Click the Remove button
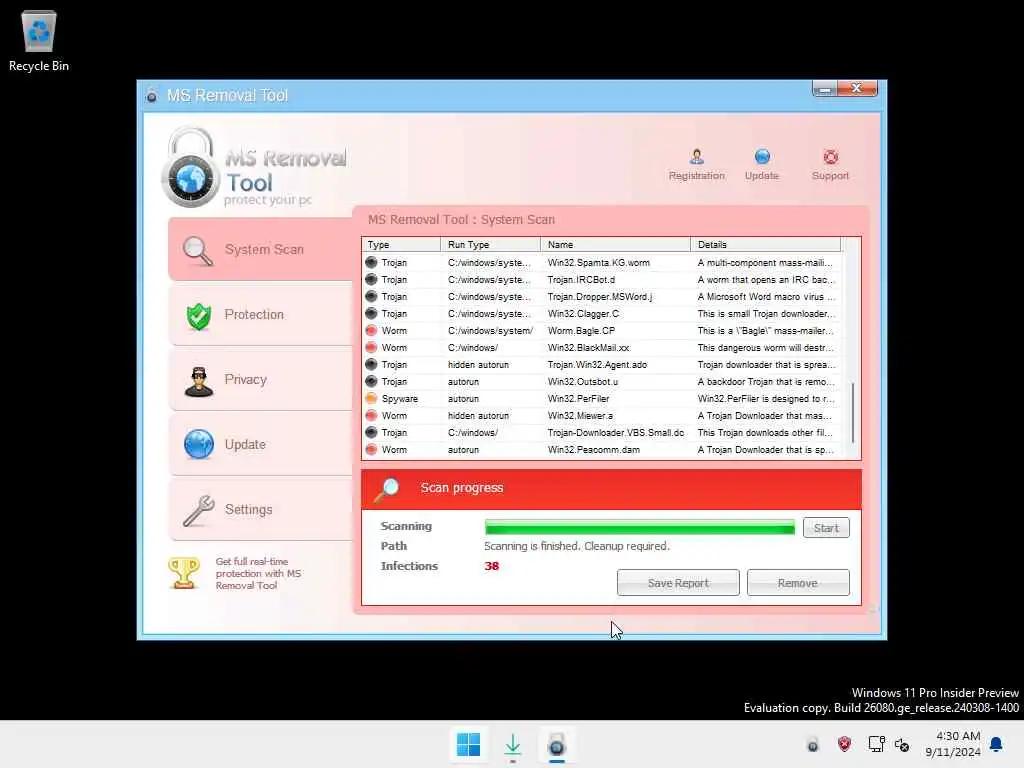 [x=798, y=583]
